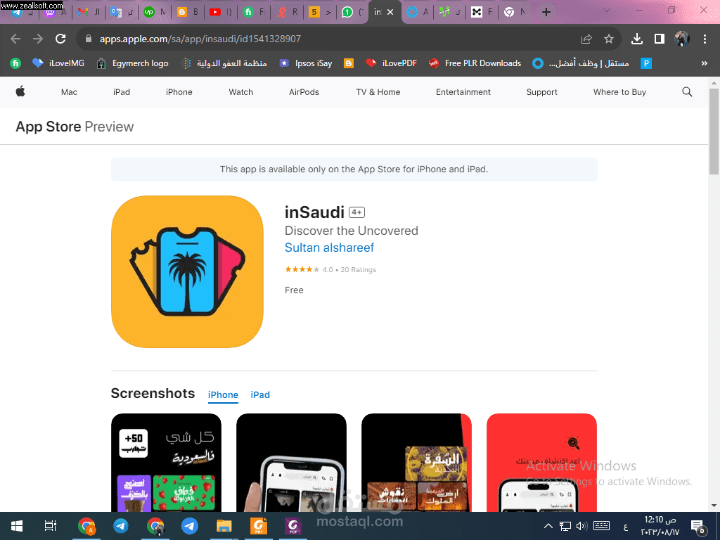Click the inSaudi app icon image
This screenshot has width=720, height=540.
(x=187, y=271)
